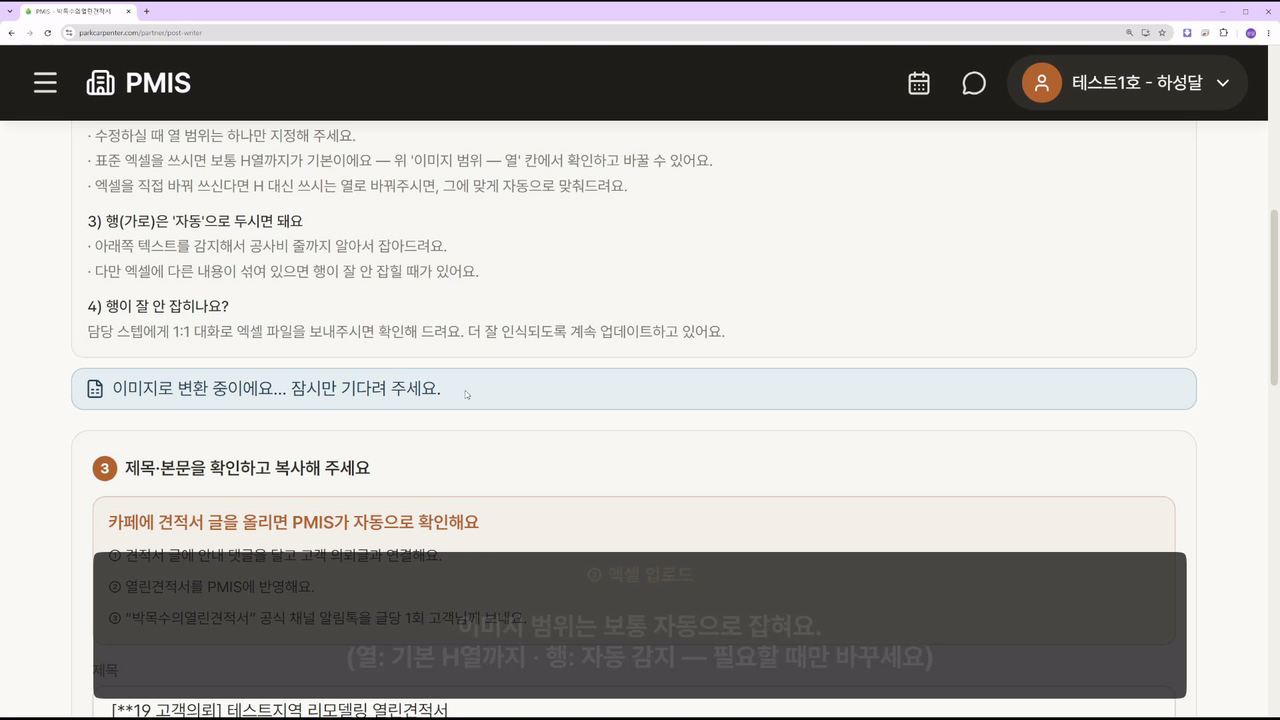Click the '4) 행이 잘 안 잡히나요?' heading
This screenshot has height=720, width=1280.
(x=158, y=306)
